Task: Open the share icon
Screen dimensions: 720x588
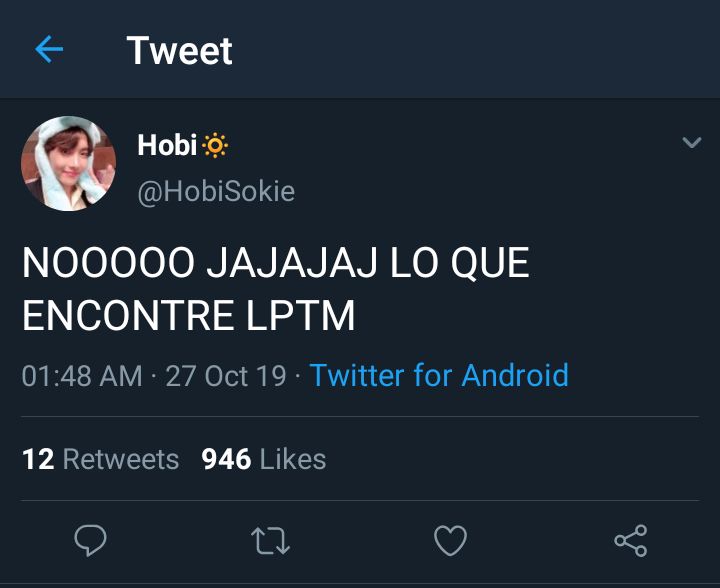Action: point(631,541)
